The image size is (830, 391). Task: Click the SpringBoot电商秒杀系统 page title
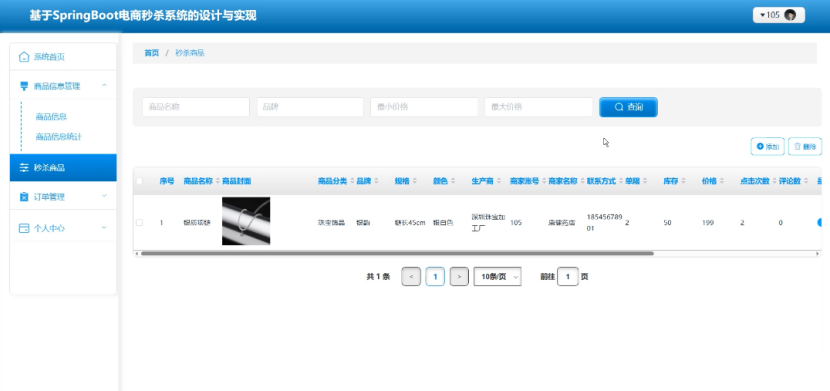[x=143, y=16]
